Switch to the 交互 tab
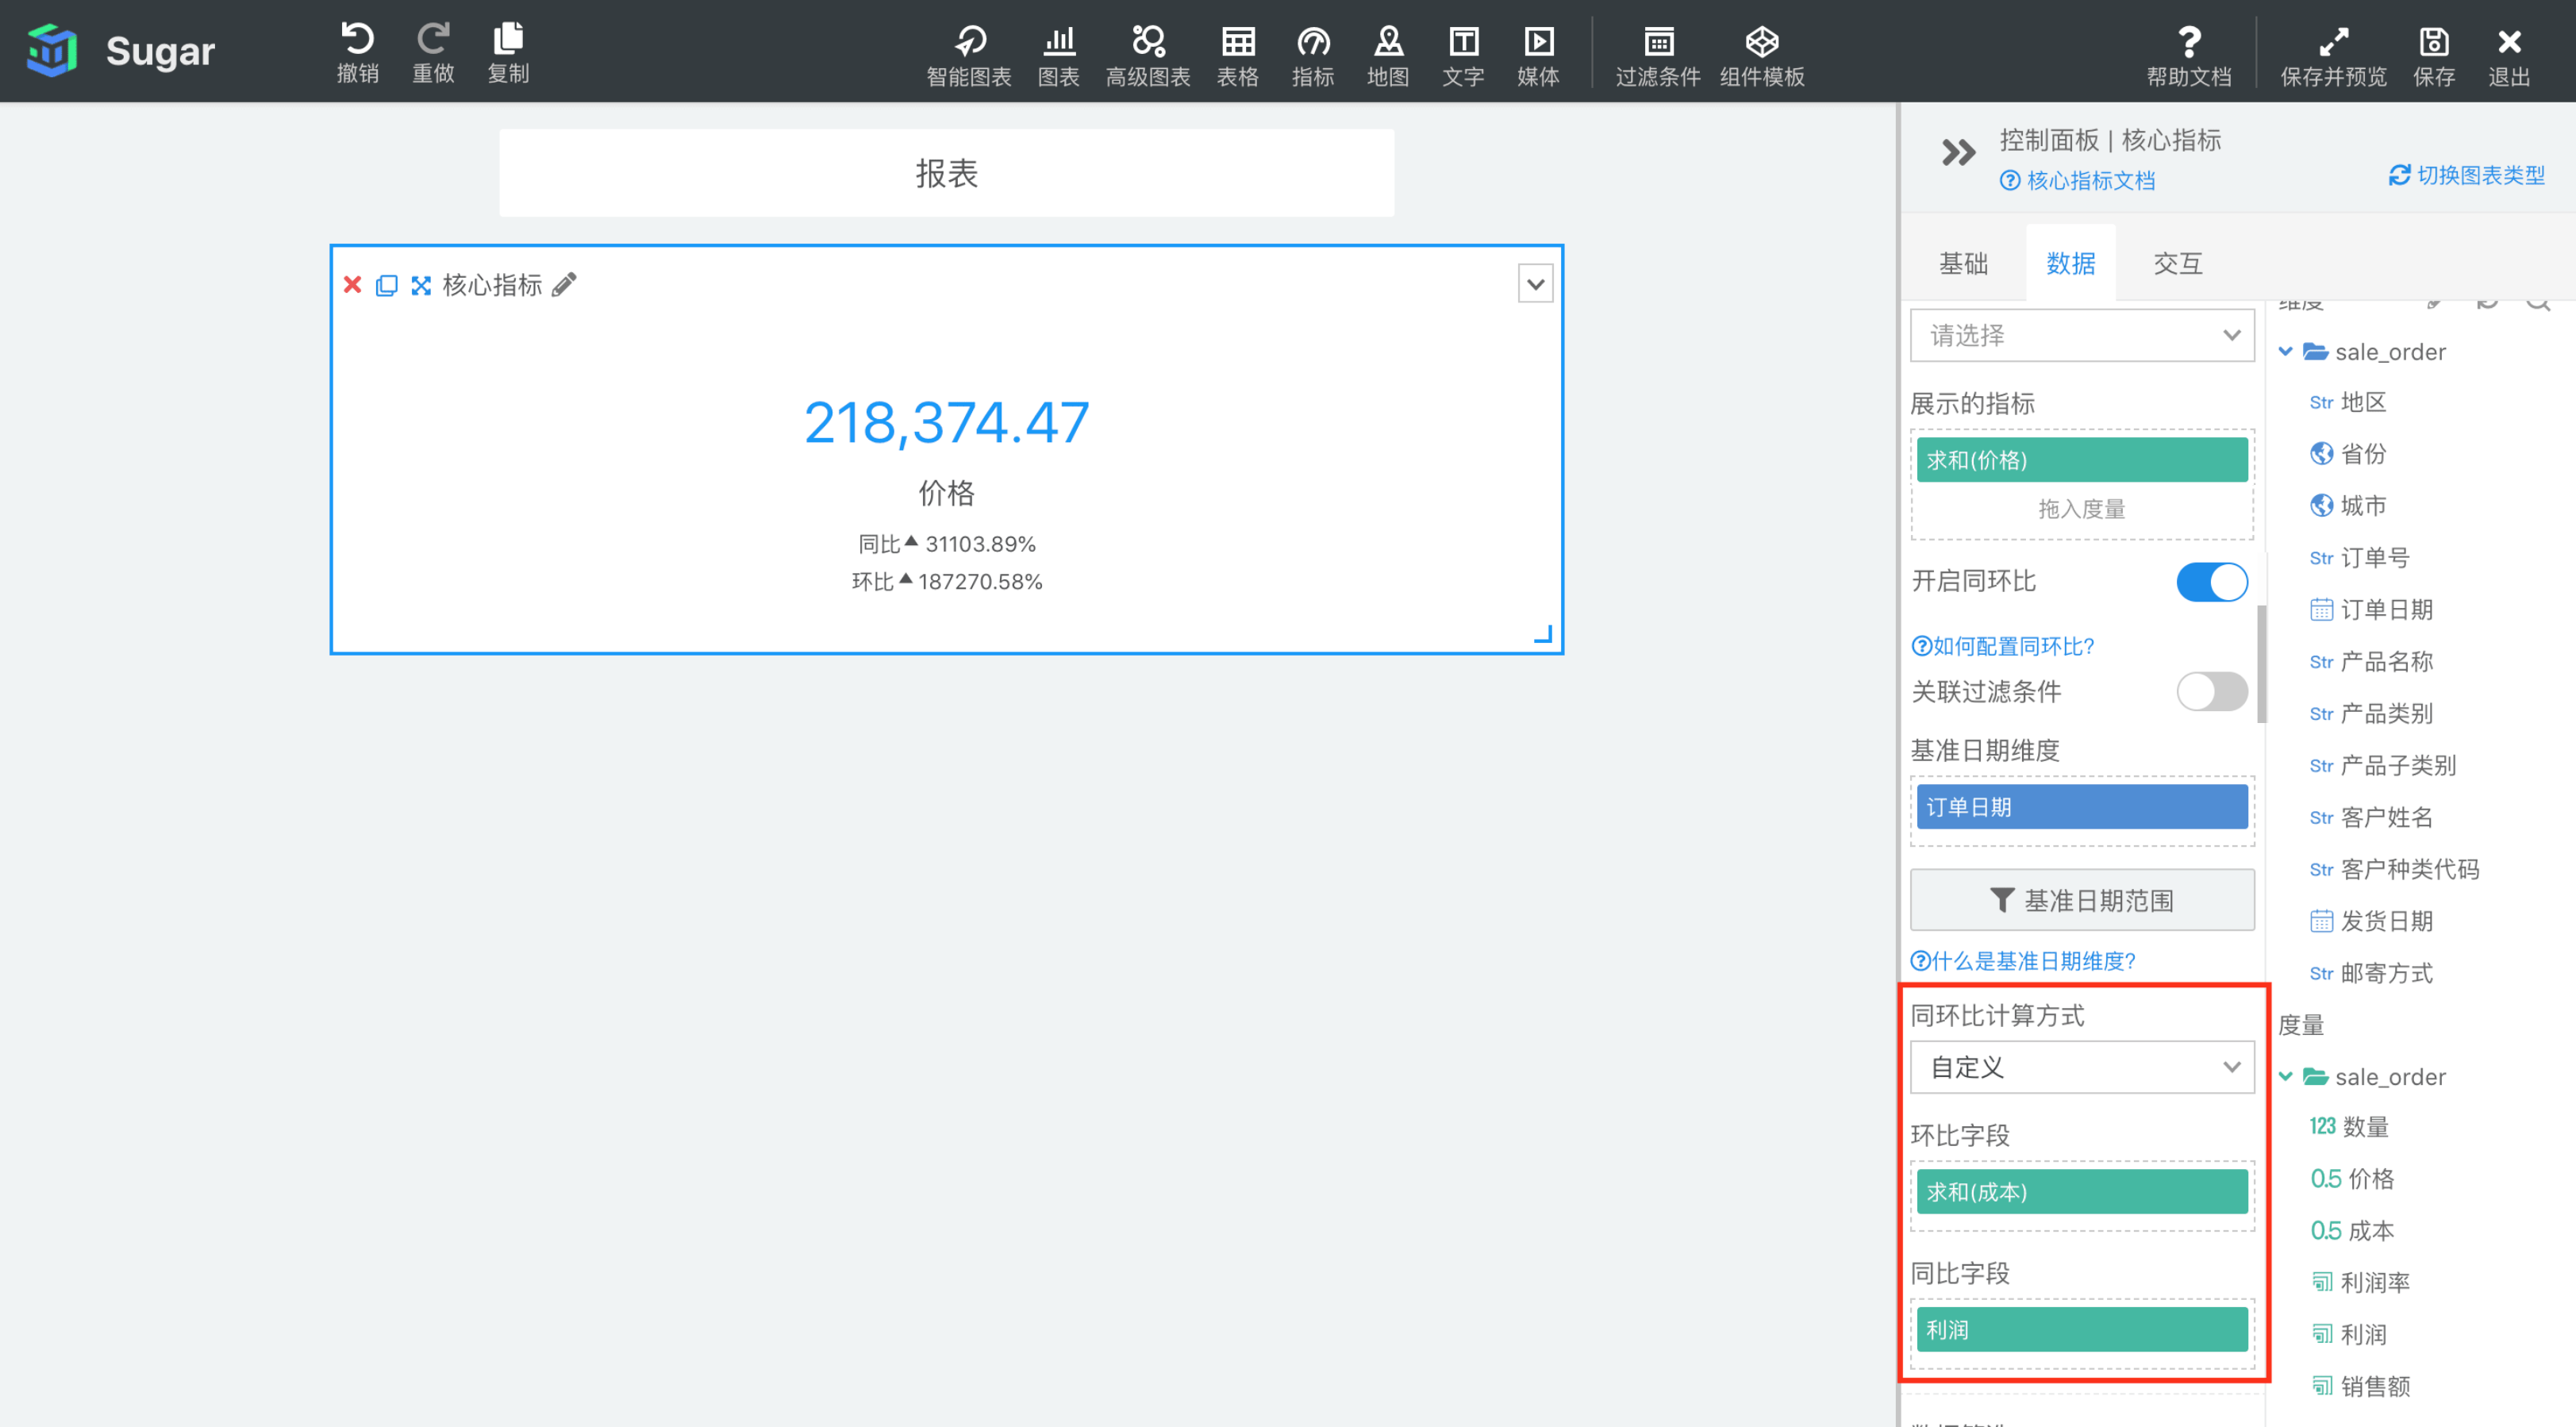Screen dimensions: 2576x1427 point(2177,263)
